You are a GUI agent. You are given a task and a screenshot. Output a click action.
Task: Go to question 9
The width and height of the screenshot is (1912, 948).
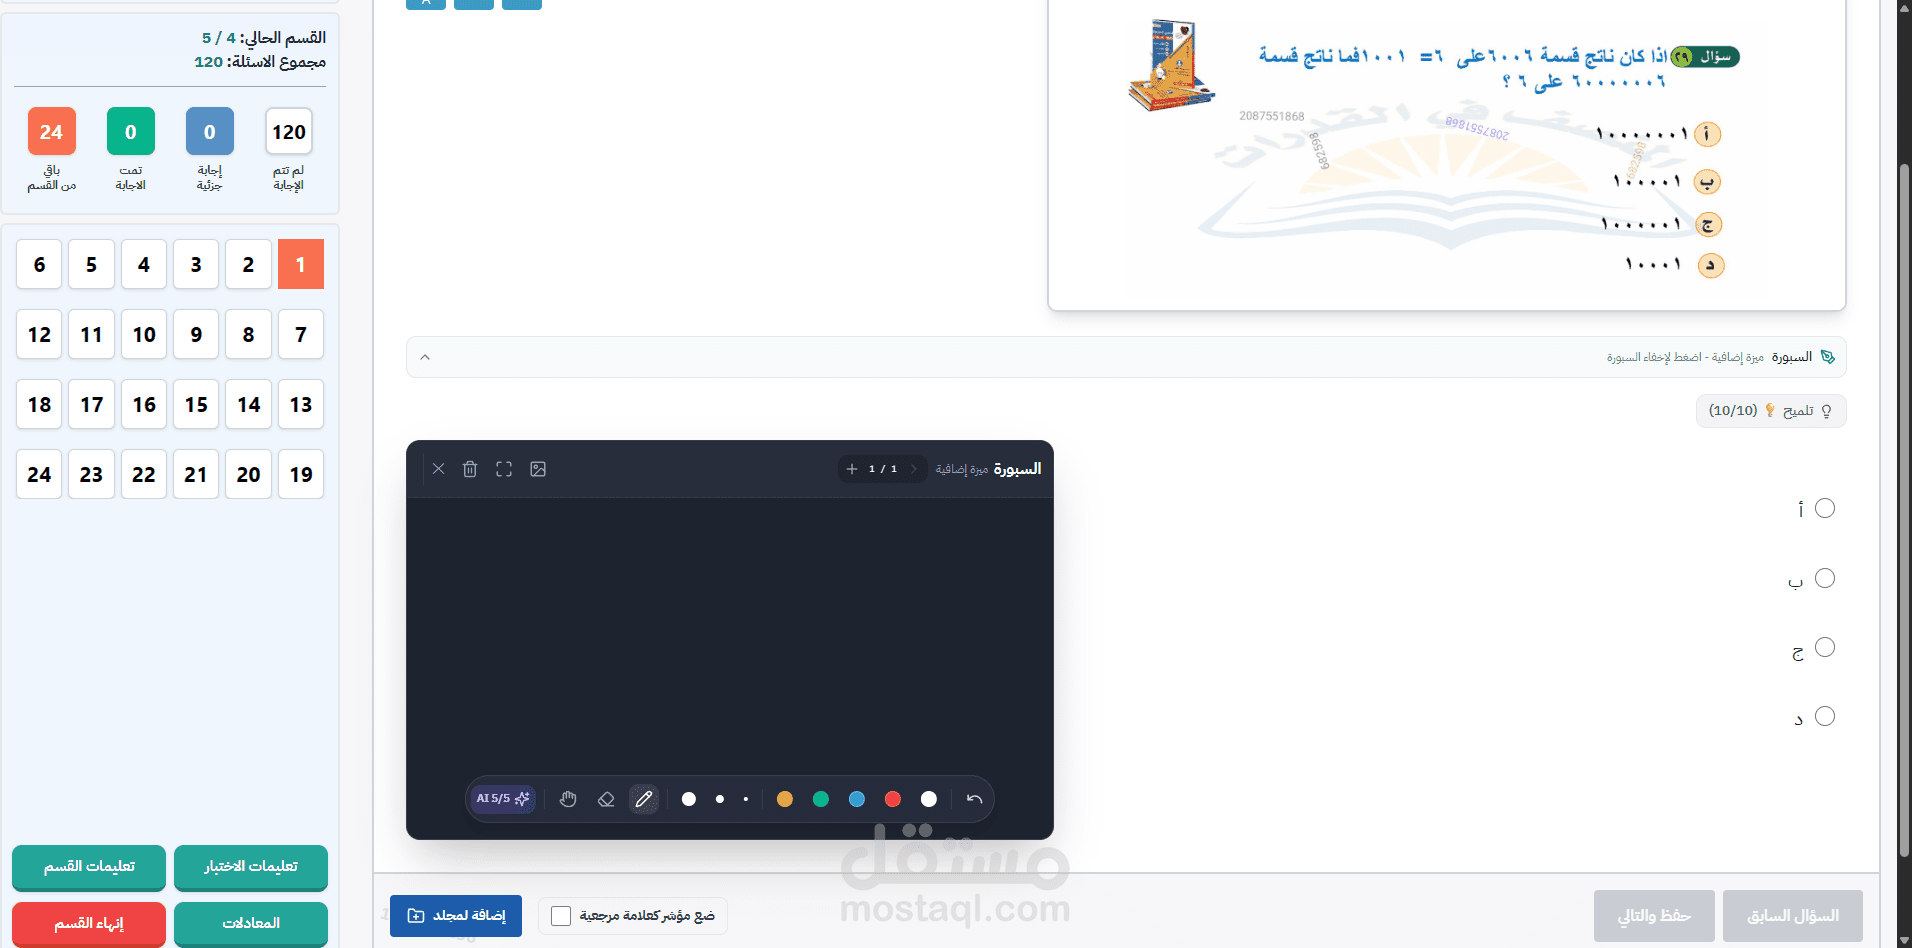click(196, 334)
